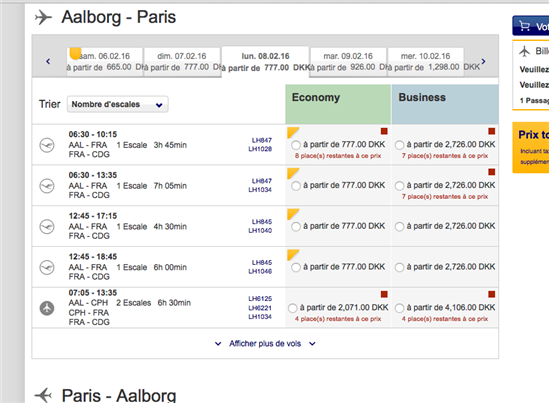Image resolution: width=549 pixels, height=403 pixels.
Task: Open the LH6125 flight number link
Action: point(260,299)
